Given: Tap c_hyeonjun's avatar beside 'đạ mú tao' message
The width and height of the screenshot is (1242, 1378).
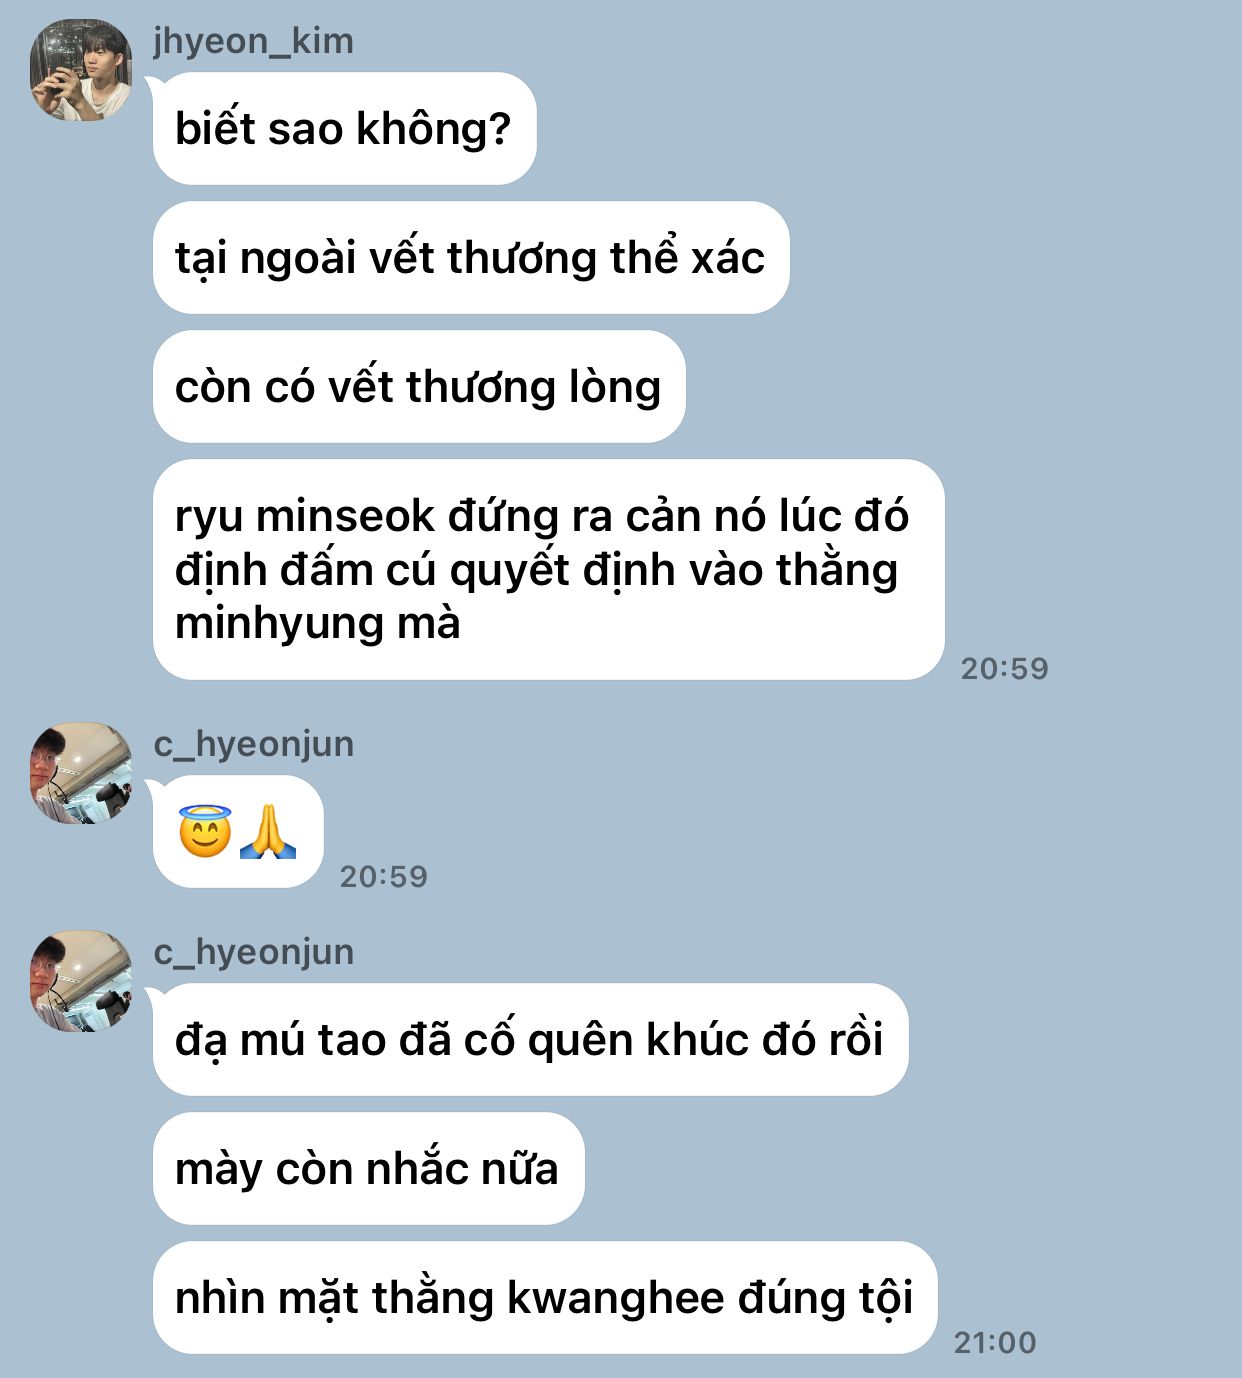Looking at the screenshot, I should [x=81, y=981].
